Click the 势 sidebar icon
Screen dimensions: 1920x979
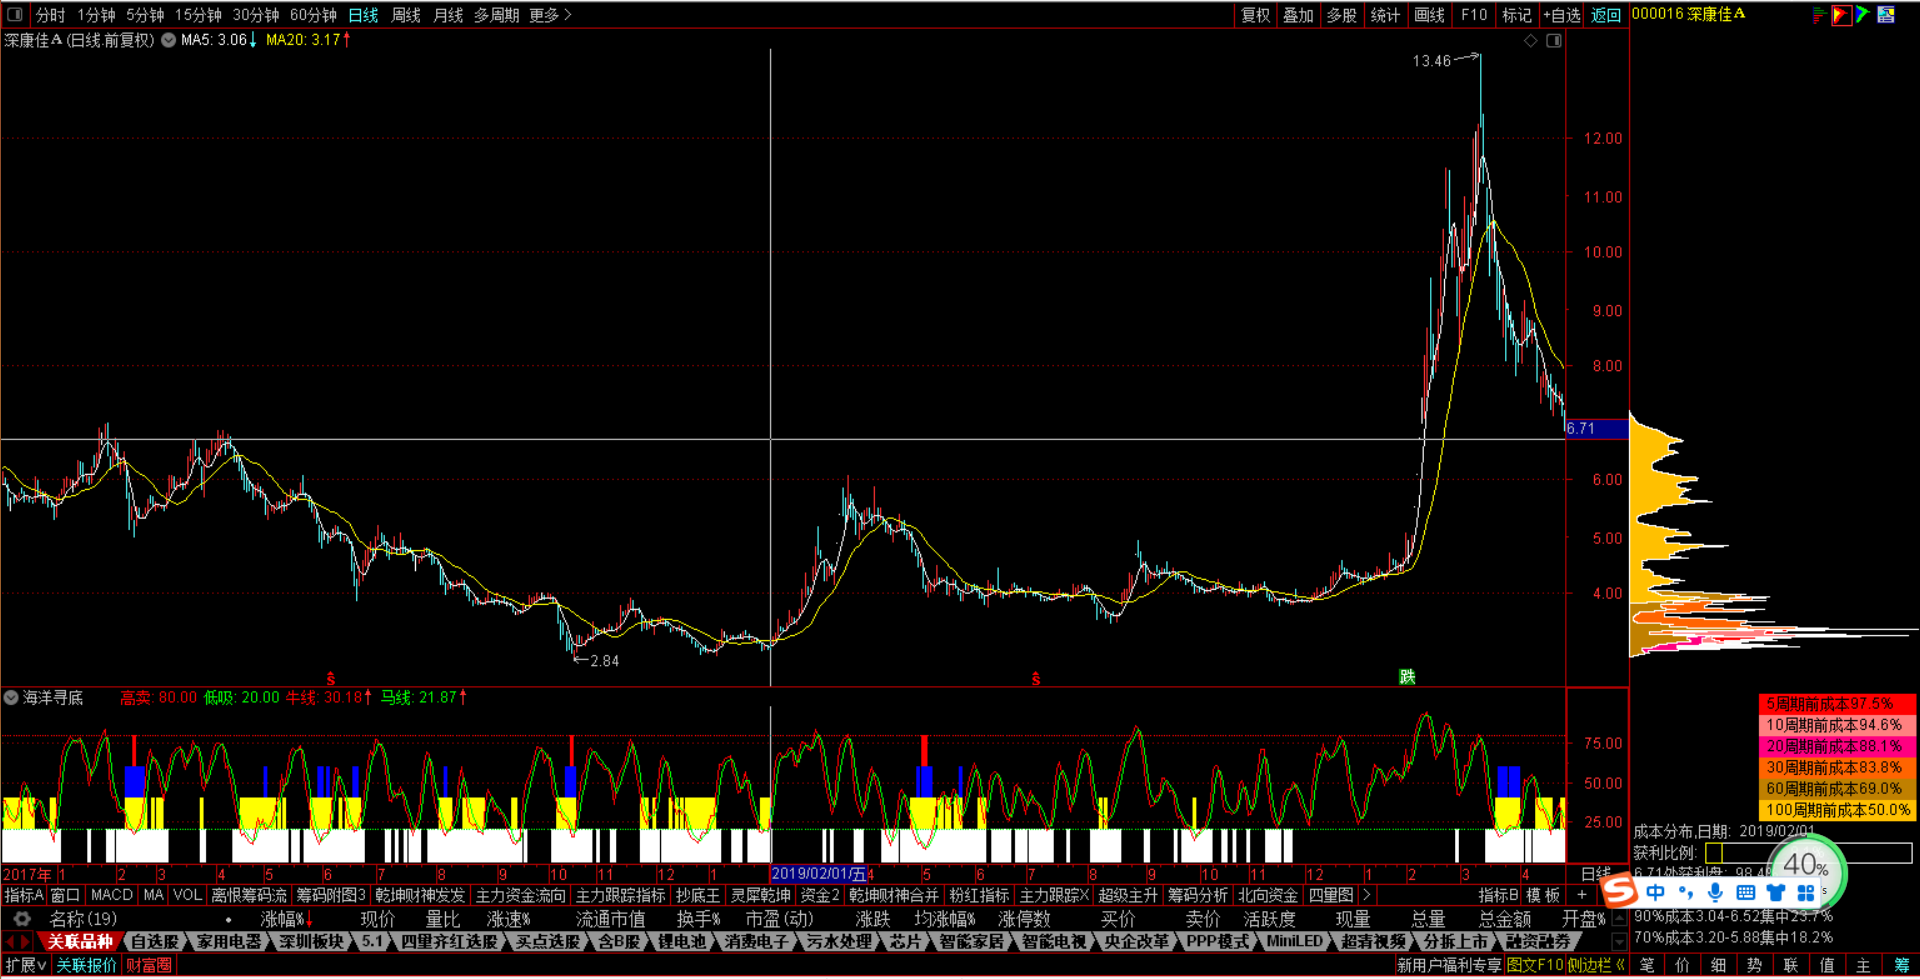click(1754, 965)
